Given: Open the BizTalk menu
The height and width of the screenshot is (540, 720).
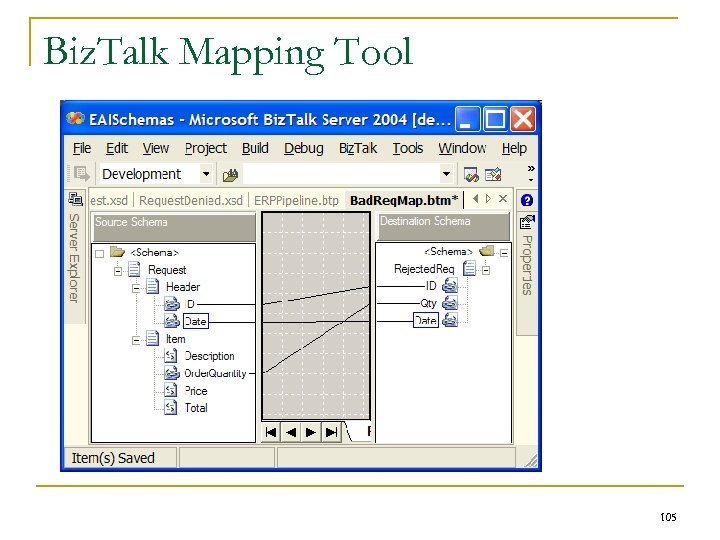Looking at the screenshot, I should tap(358, 148).
